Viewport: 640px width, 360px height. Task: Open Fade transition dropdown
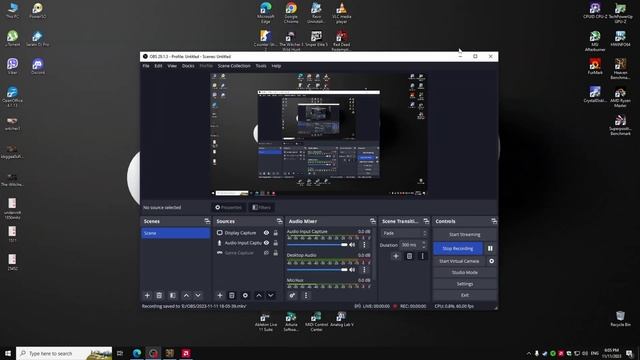404,233
